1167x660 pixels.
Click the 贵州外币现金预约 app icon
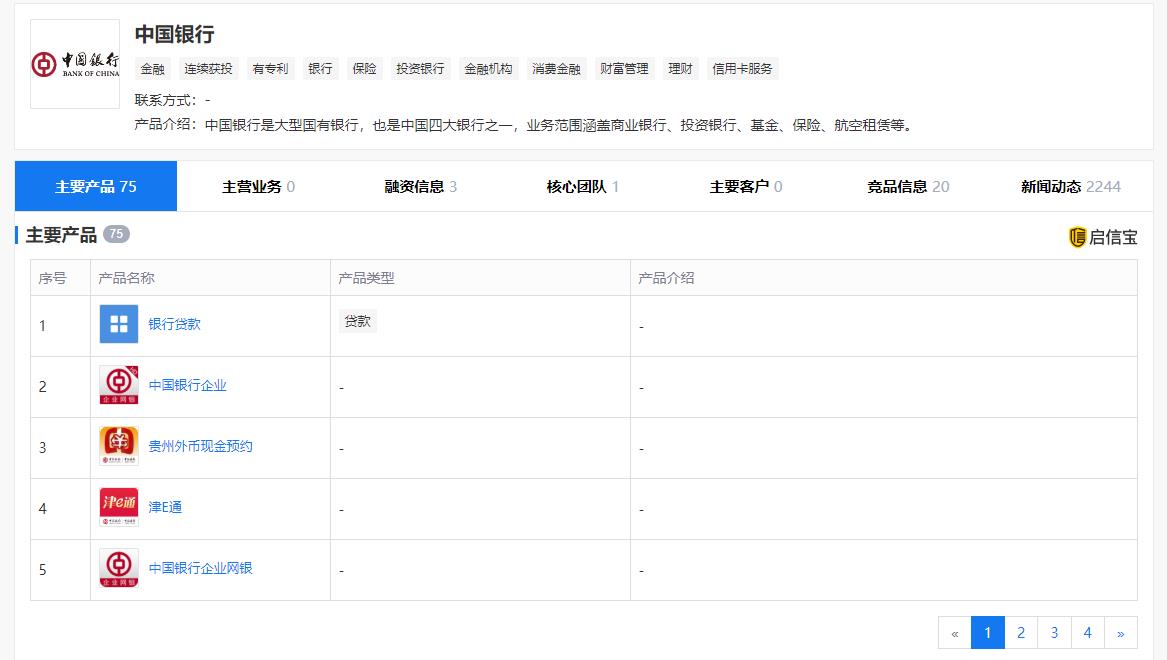[x=119, y=446]
